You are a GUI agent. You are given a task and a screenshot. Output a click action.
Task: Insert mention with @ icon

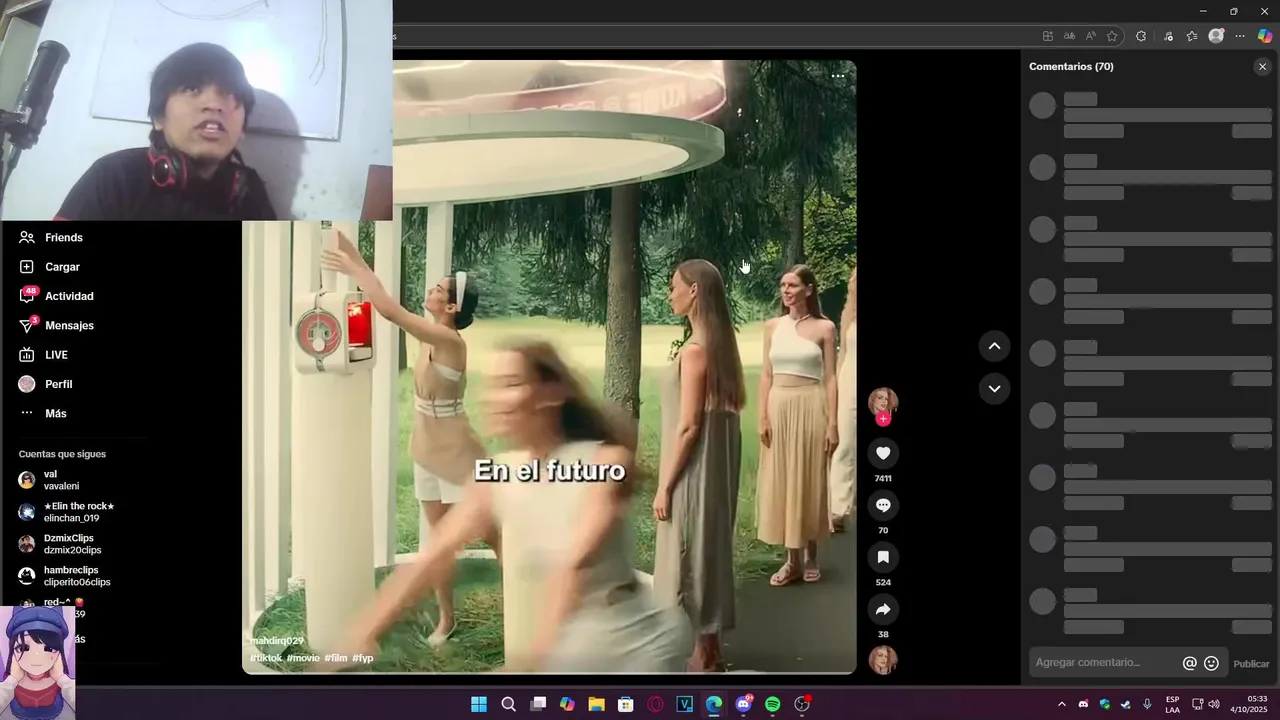pos(1189,663)
